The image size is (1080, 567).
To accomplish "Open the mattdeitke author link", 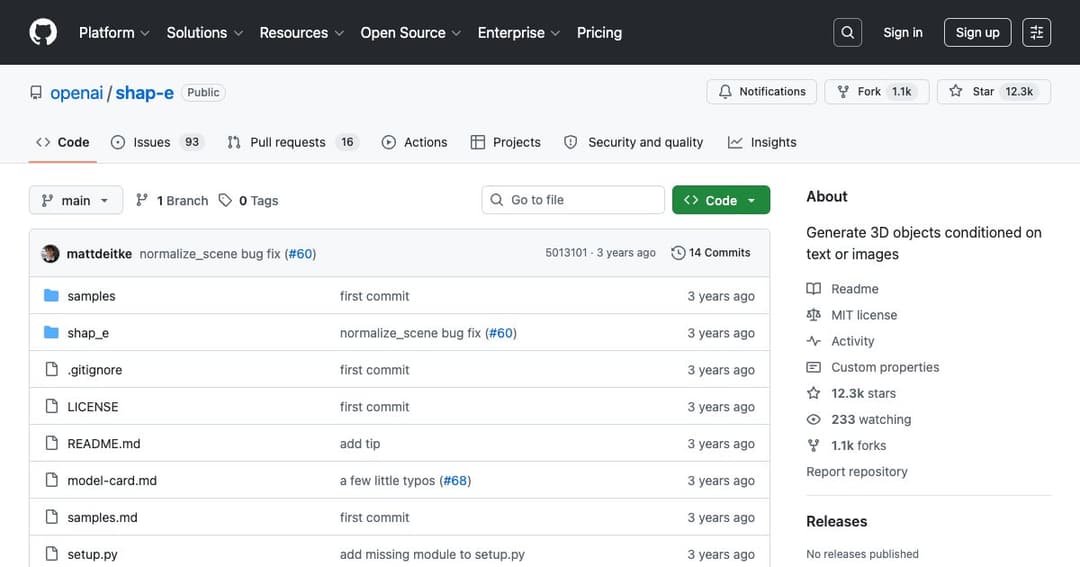I will pos(99,254).
